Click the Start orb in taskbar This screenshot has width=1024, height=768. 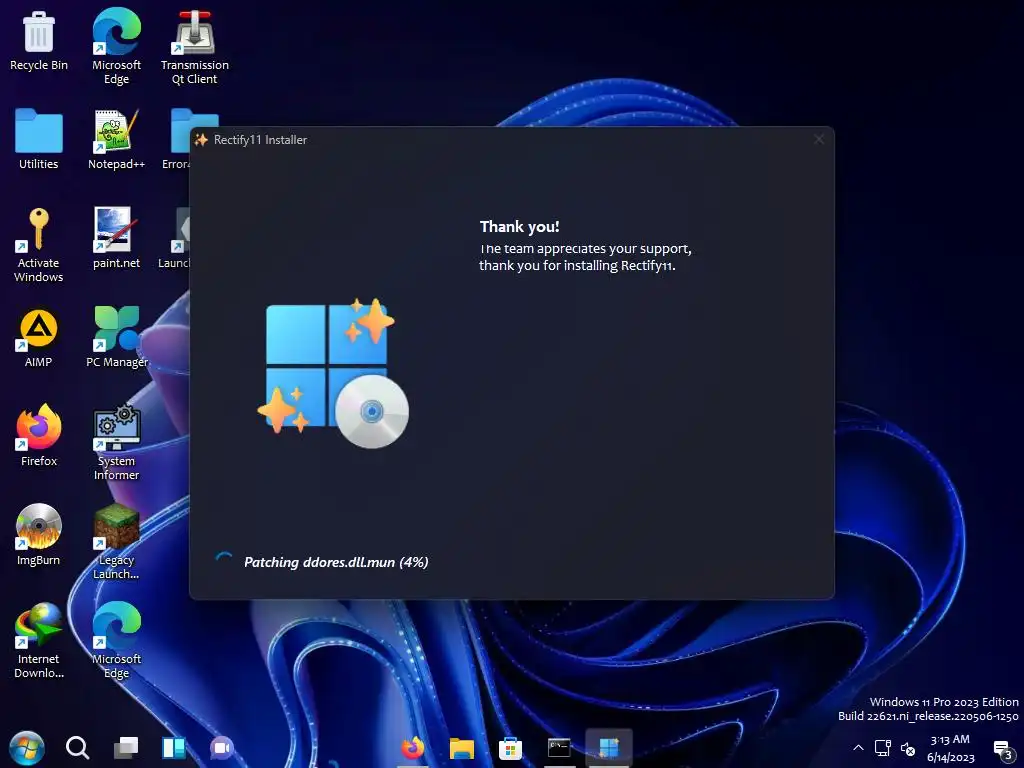click(27, 748)
